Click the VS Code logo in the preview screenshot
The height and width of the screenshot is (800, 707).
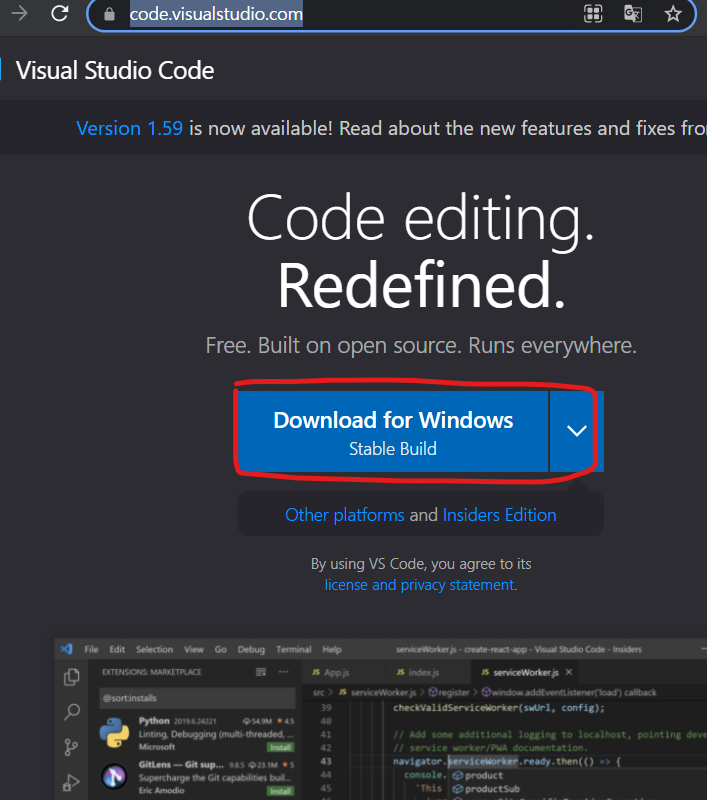(67, 649)
